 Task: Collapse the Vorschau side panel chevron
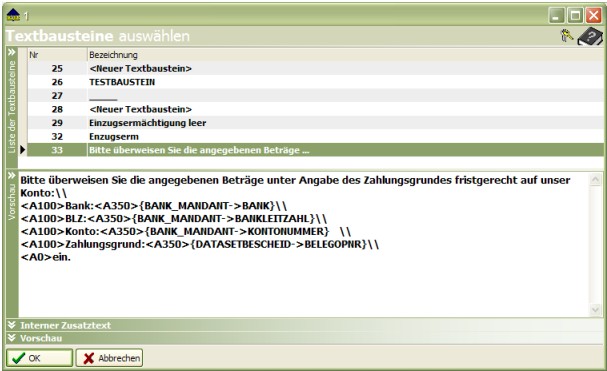[12, 176]
